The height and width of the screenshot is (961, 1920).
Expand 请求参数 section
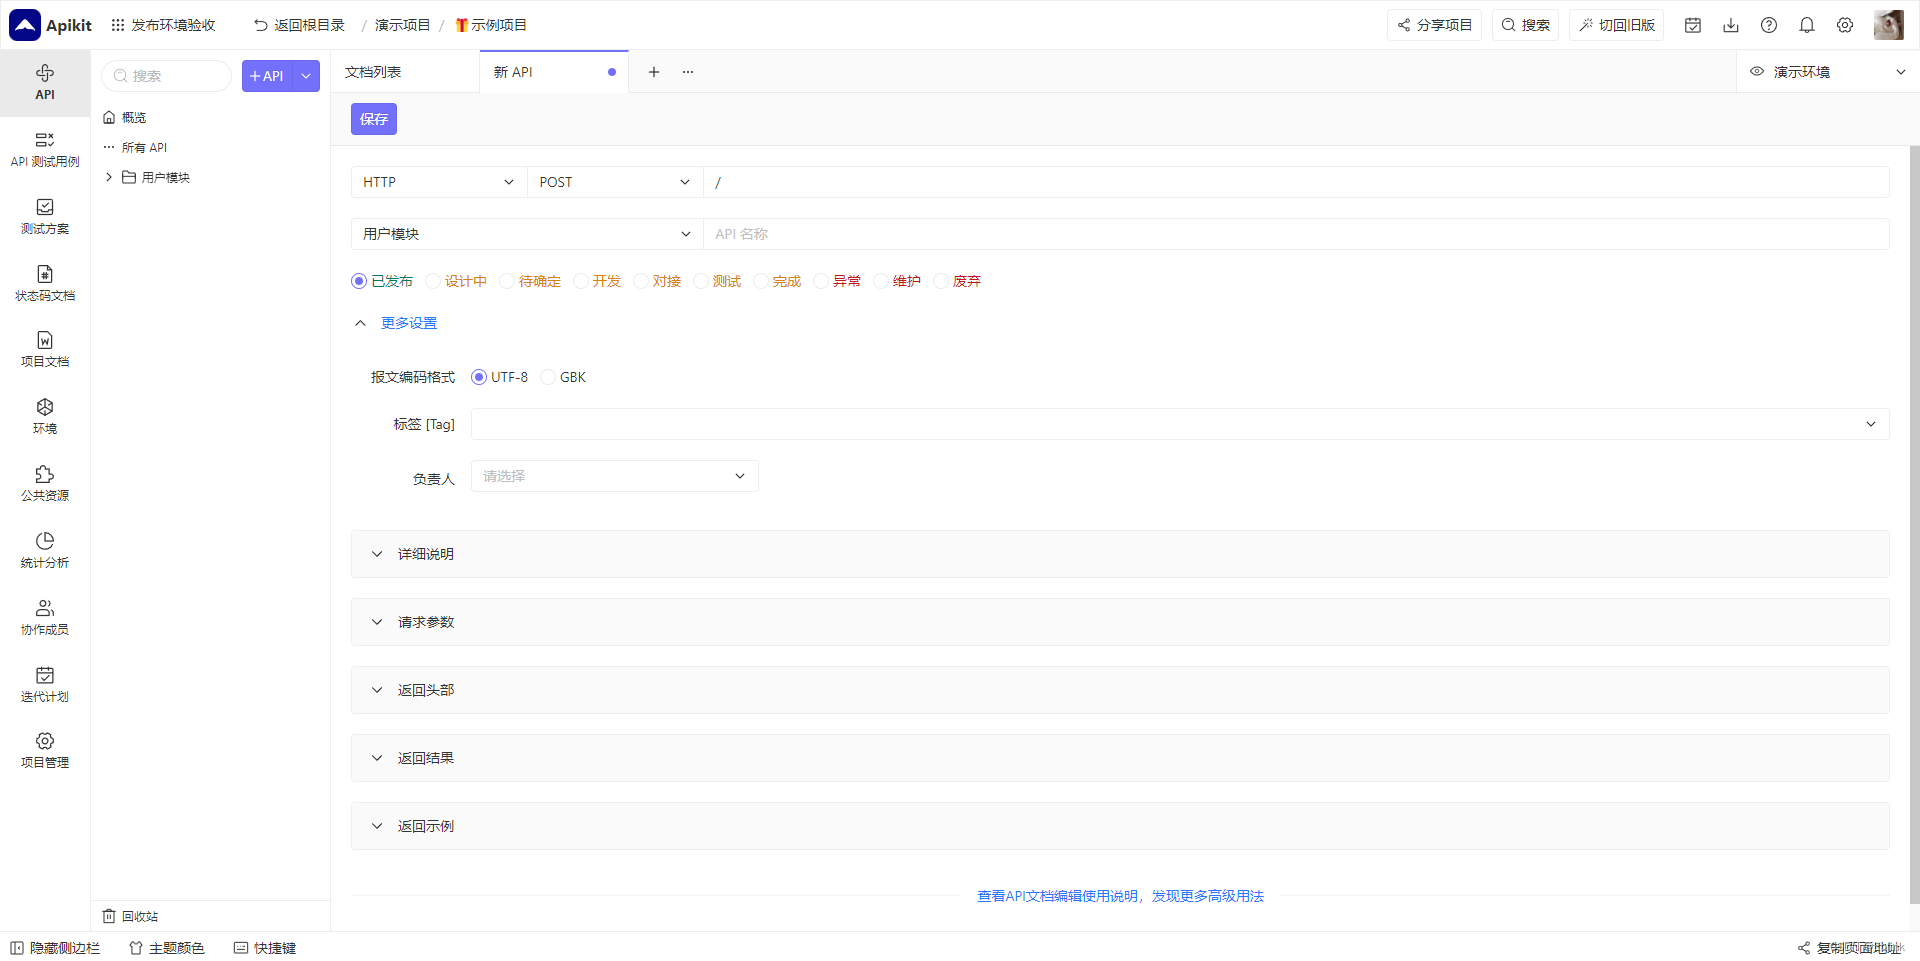1120,622
